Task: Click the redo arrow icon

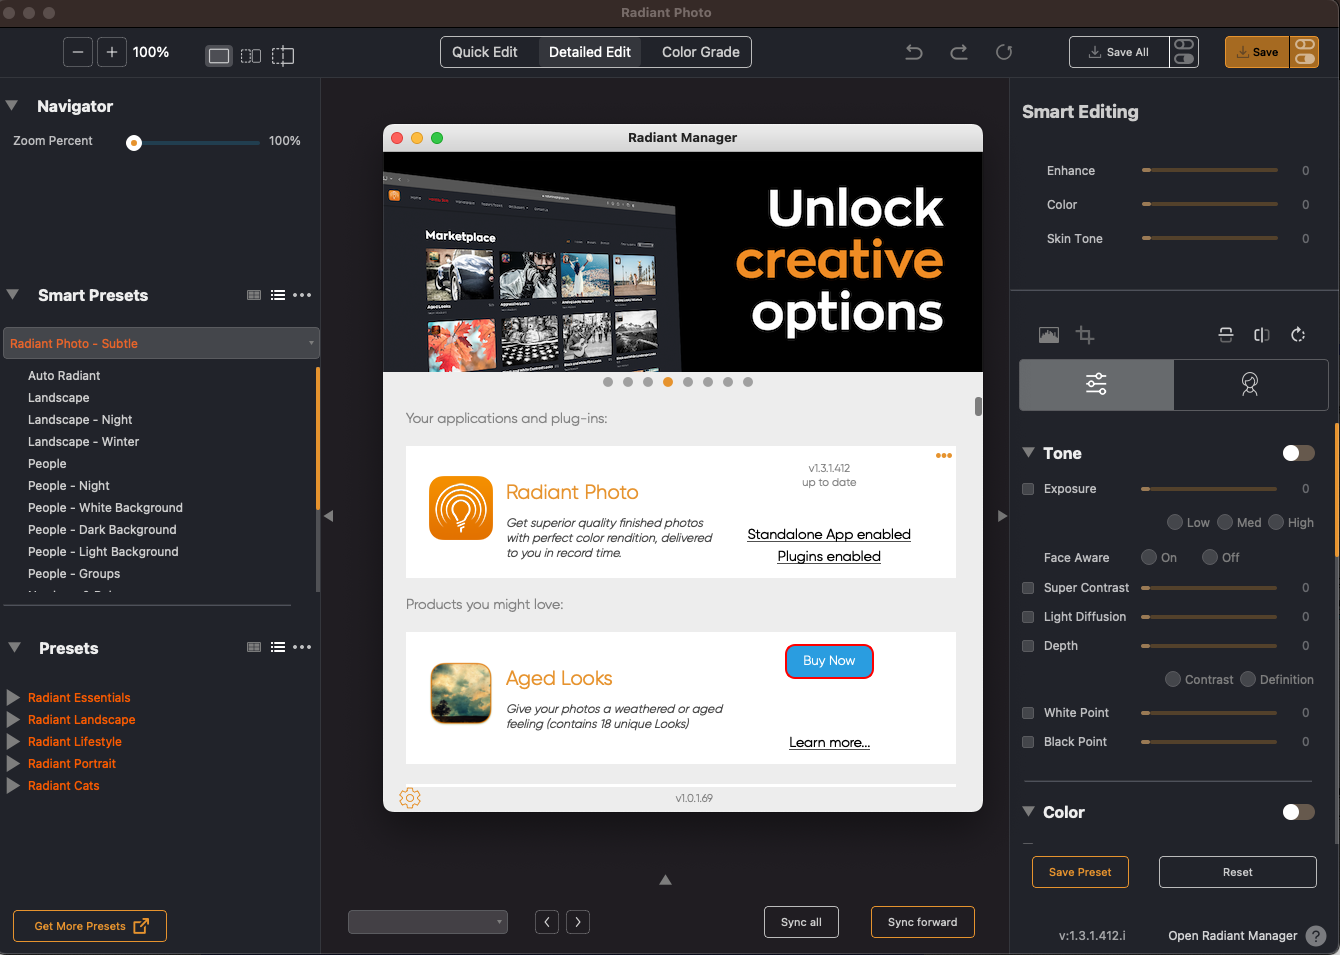Action: click(x=959, y=52)
